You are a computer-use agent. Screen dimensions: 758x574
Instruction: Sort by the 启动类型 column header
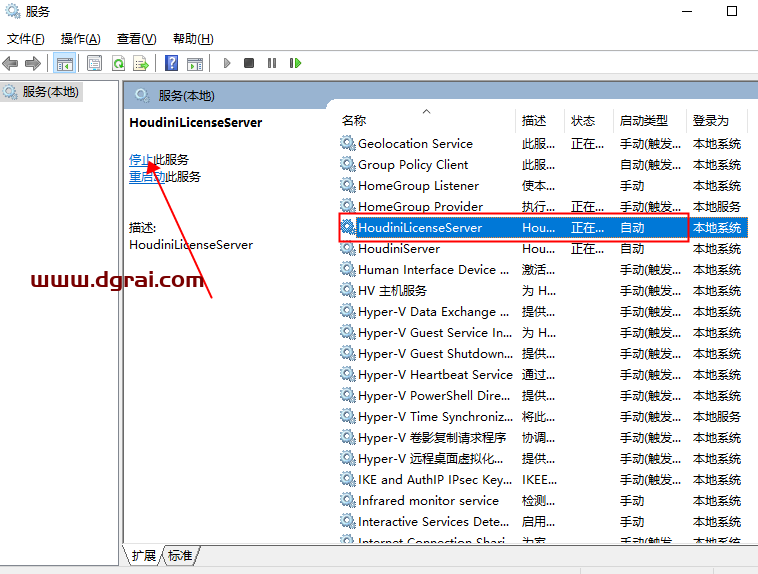coord(644,120)
